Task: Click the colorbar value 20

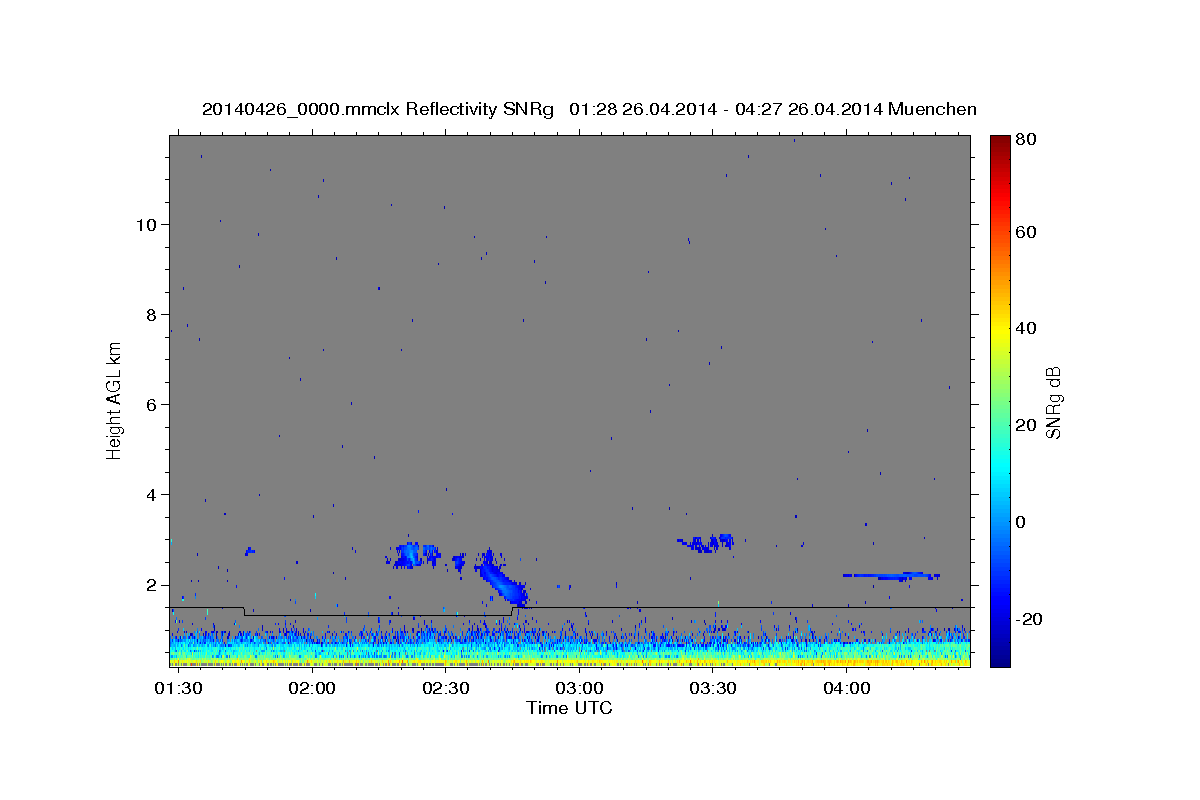Action: (x=1028, y=425)
